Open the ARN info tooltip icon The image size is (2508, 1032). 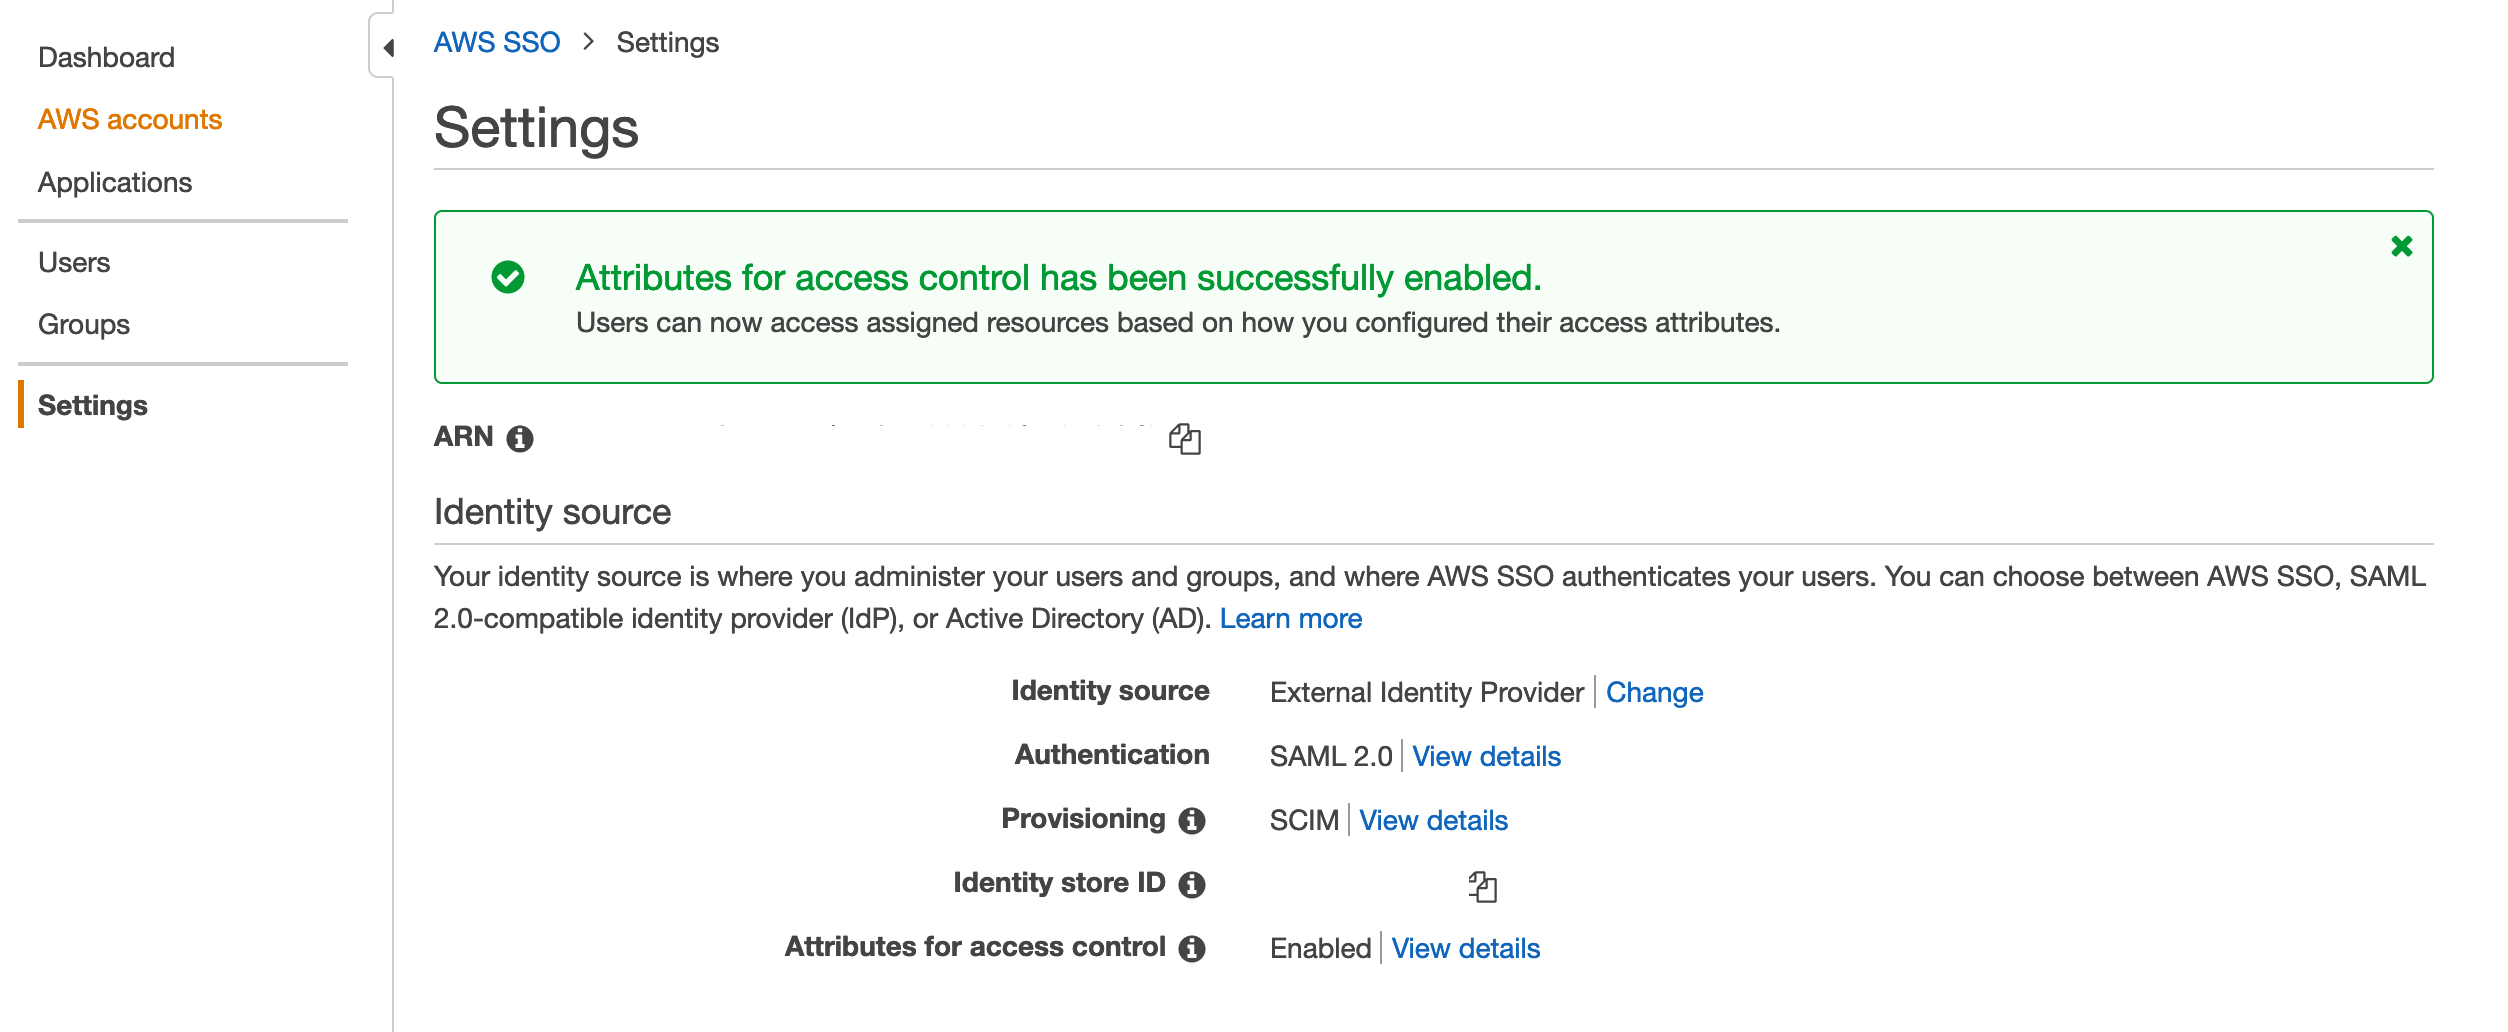click(x=519, y=438)
